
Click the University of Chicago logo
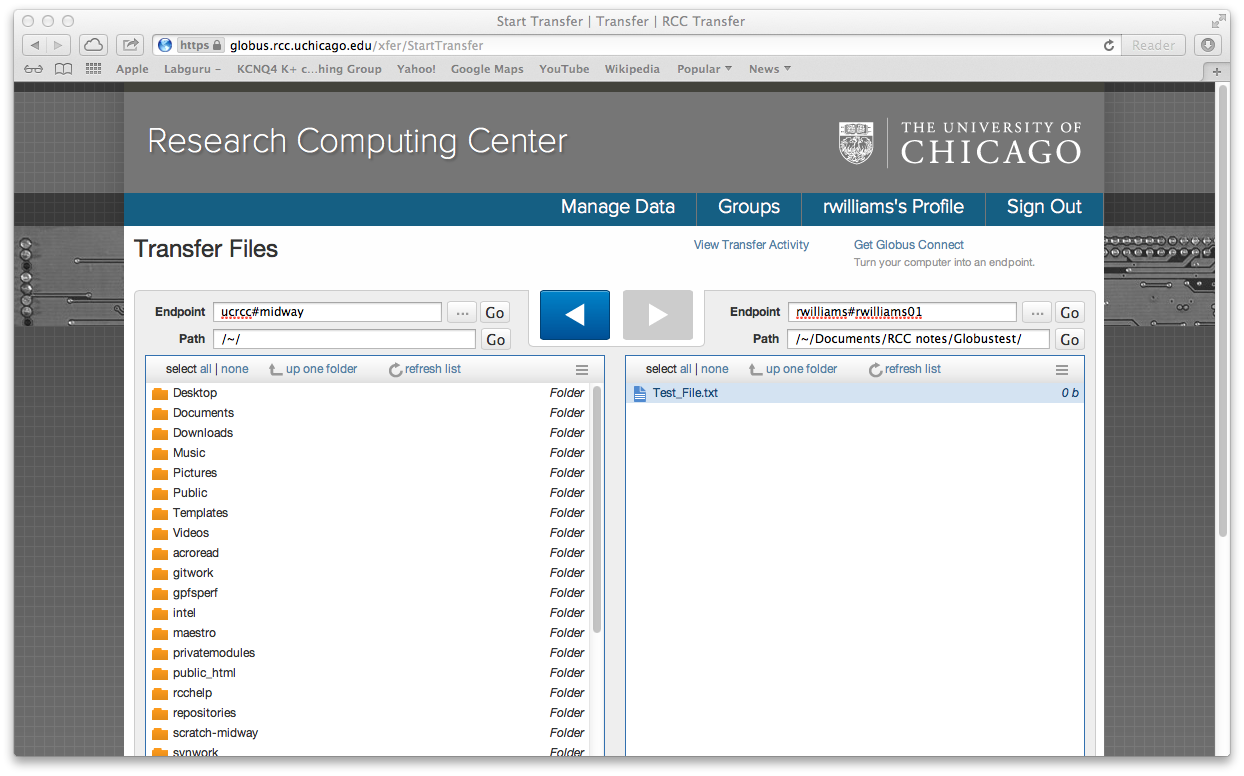coord(960,143)
